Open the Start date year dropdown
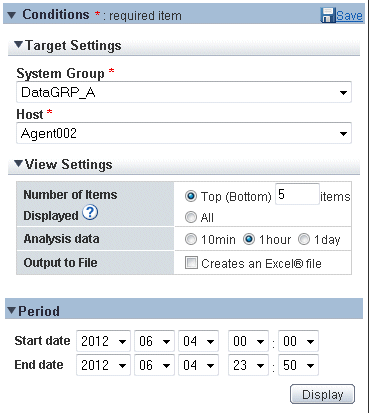Viewport: 369px width, 413px height. pos(103,341)
